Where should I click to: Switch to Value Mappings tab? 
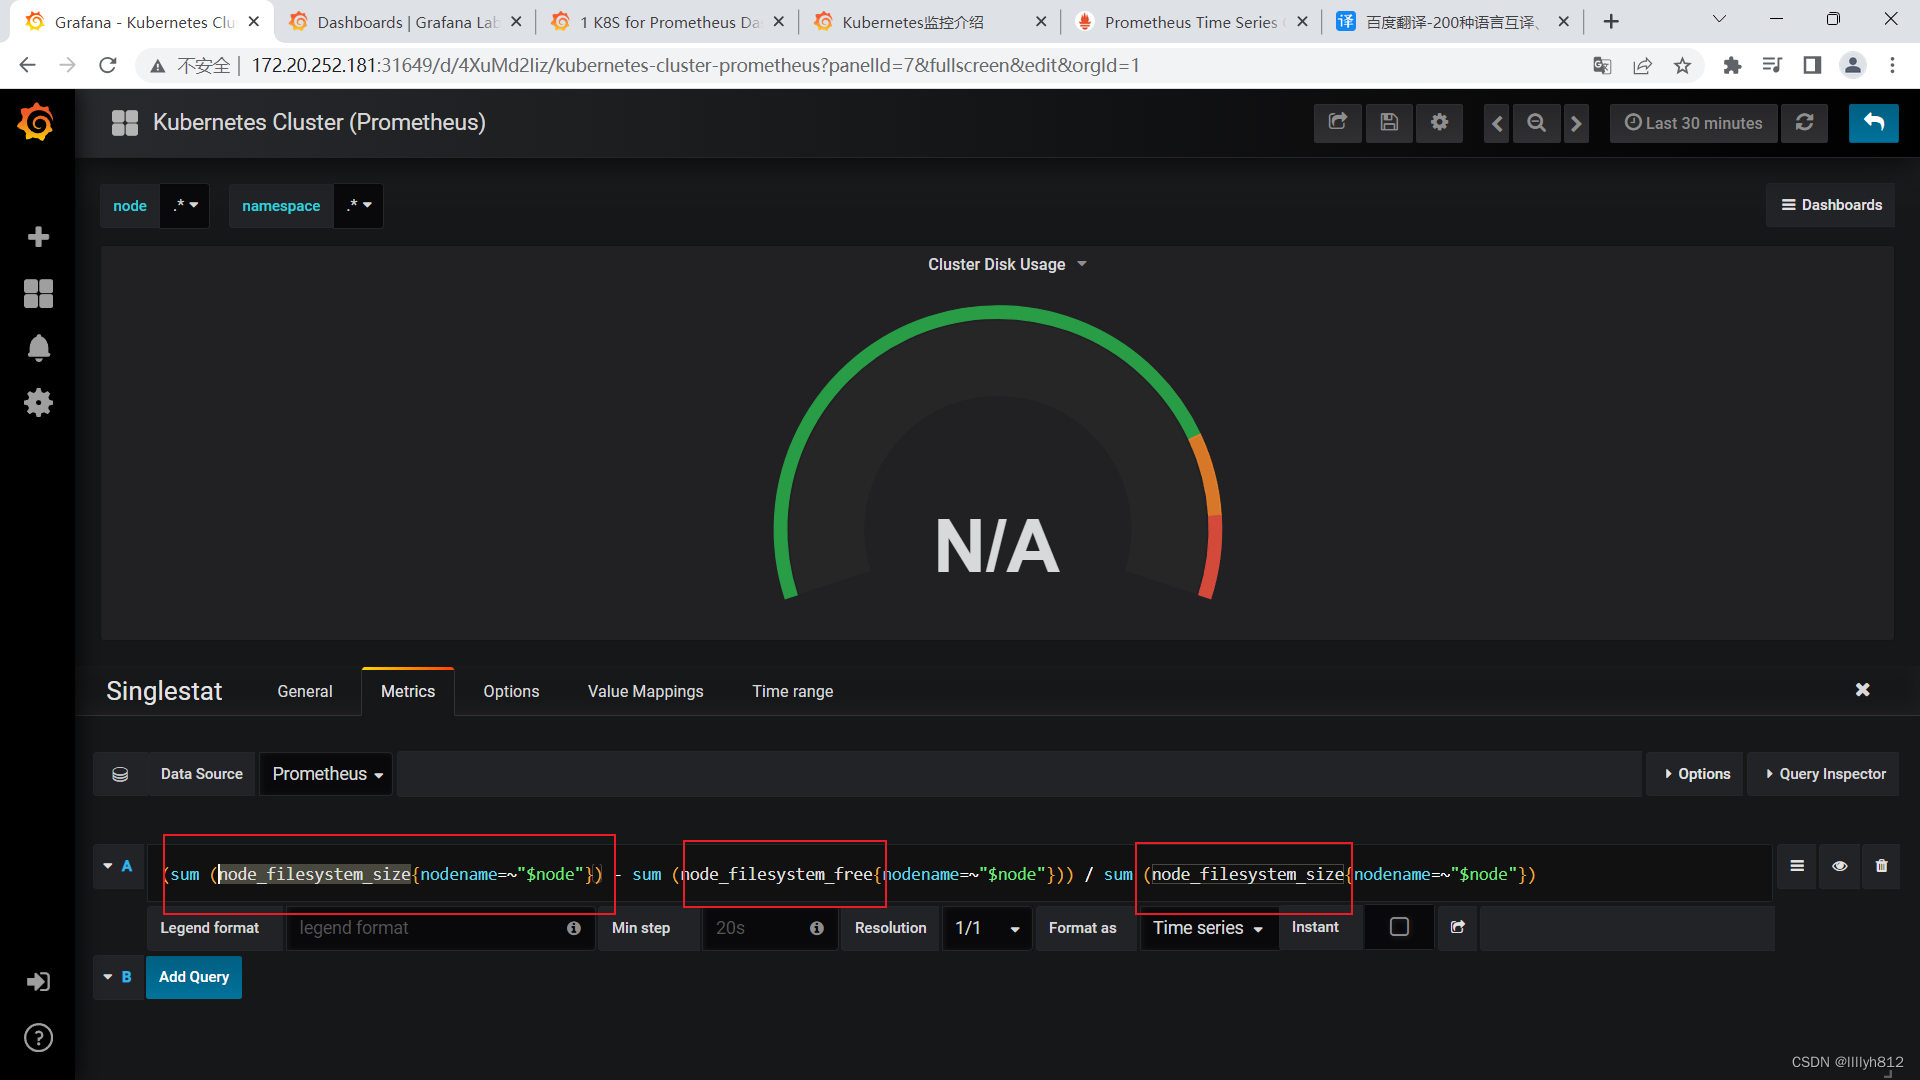click(x=645, y=691)
